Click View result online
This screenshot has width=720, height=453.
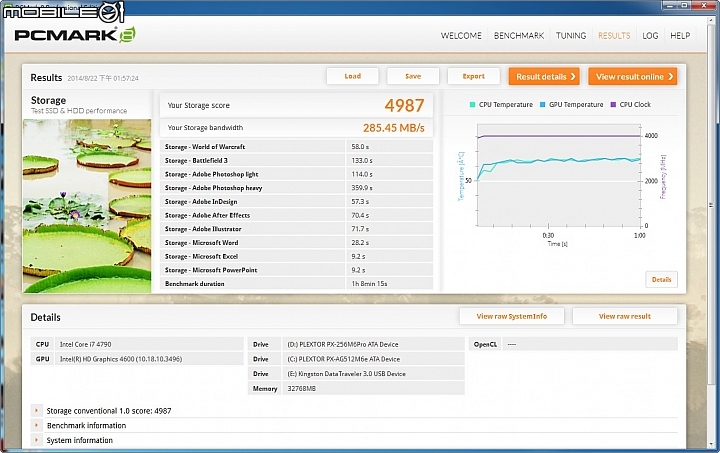(x=633, y=77)
